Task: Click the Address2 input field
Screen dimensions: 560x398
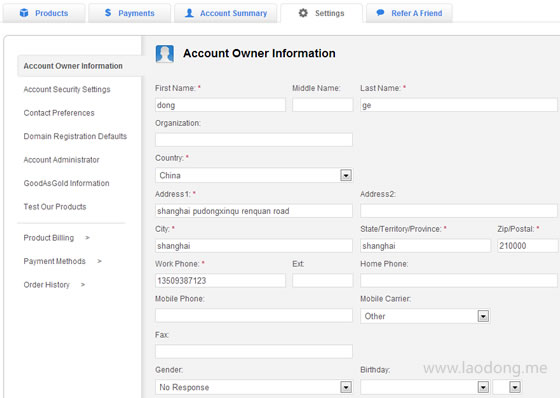Action: point(459,211)
